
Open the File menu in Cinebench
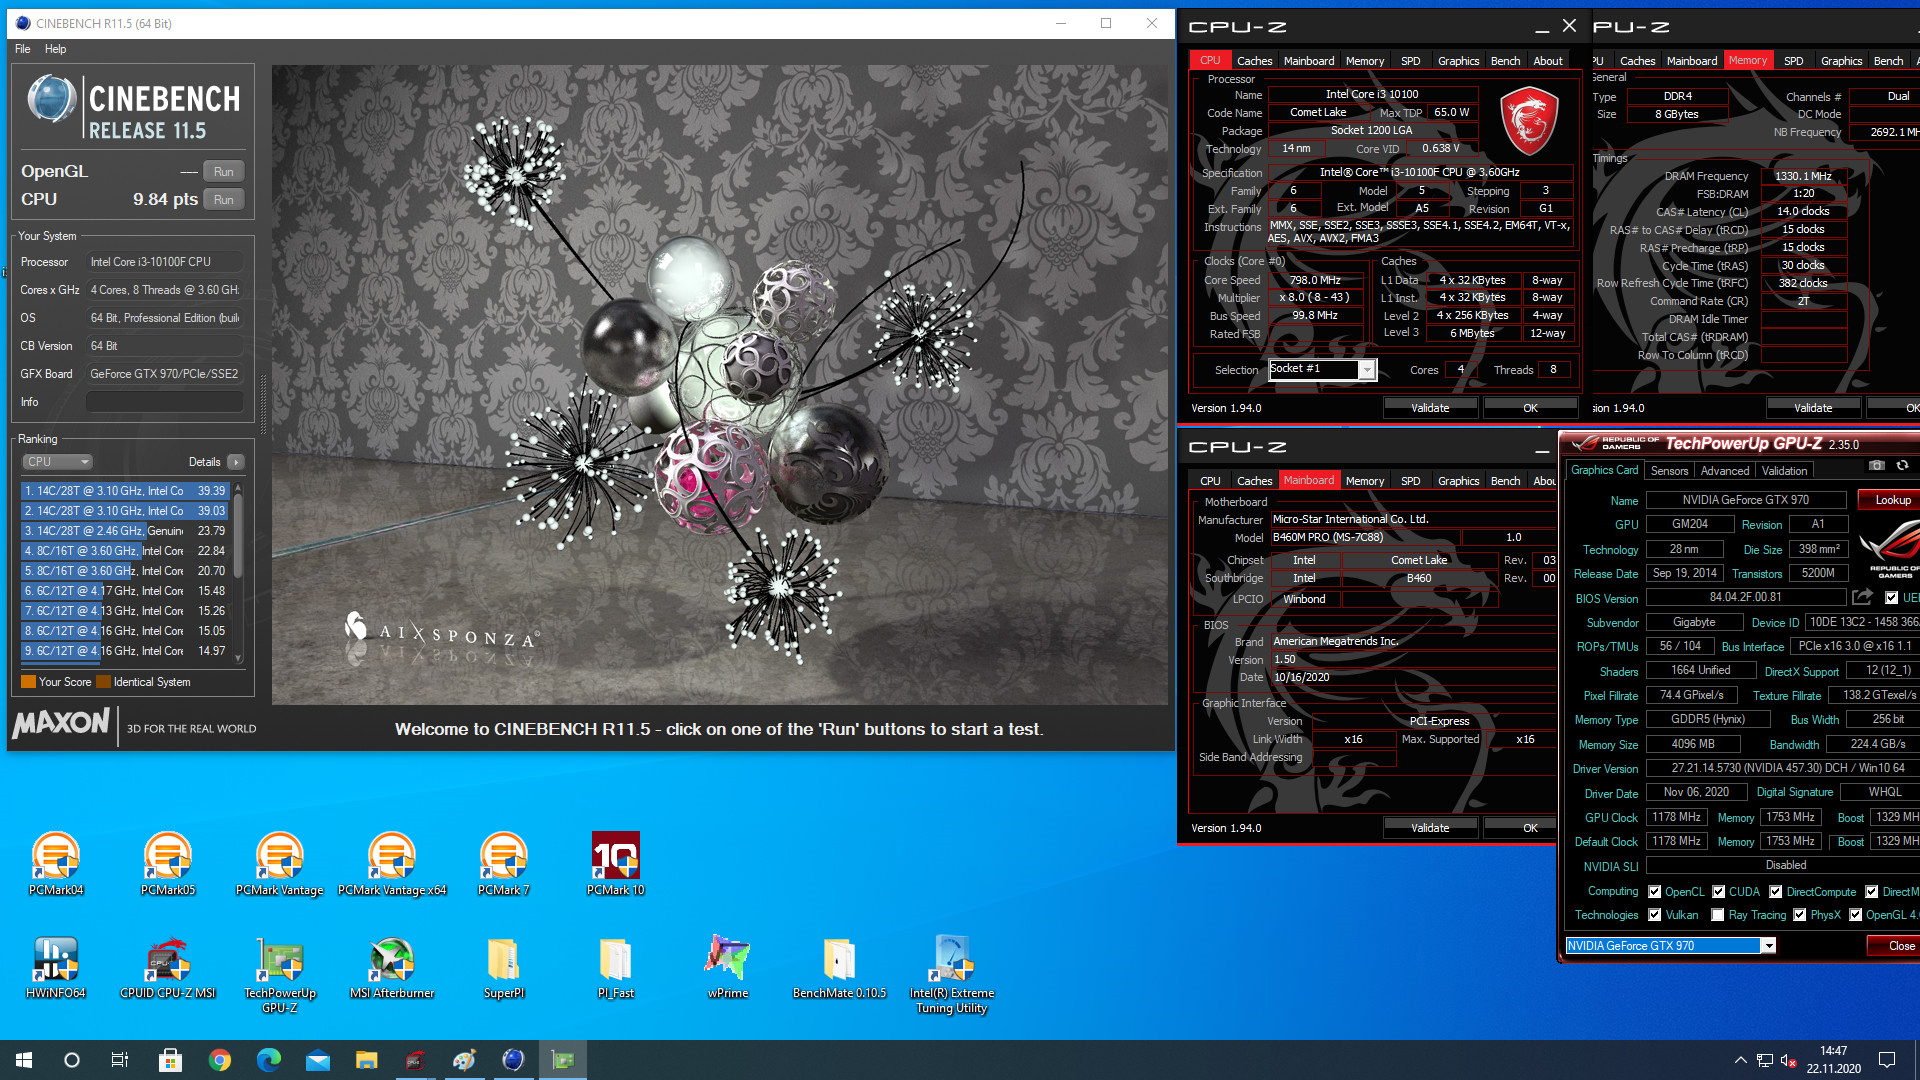coord(23,49)
